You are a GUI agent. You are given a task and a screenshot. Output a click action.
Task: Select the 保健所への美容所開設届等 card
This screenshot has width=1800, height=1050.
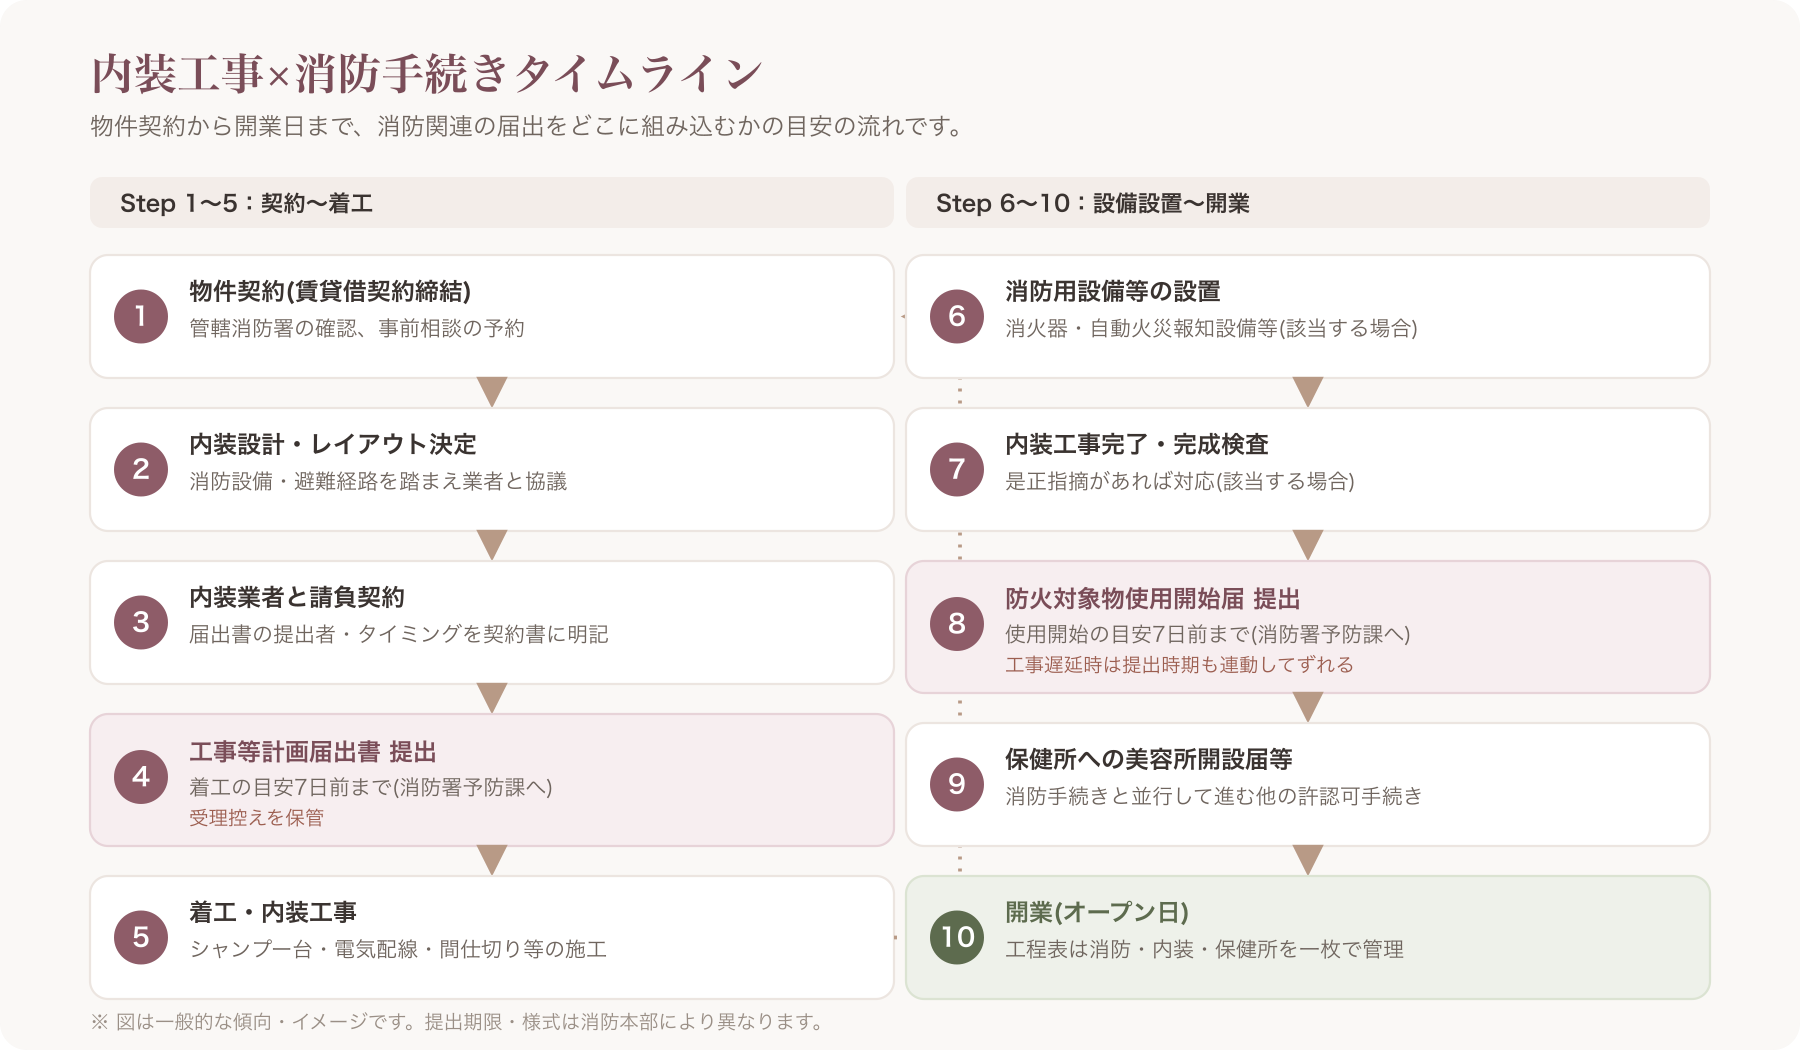click(x=1308, y=784)
